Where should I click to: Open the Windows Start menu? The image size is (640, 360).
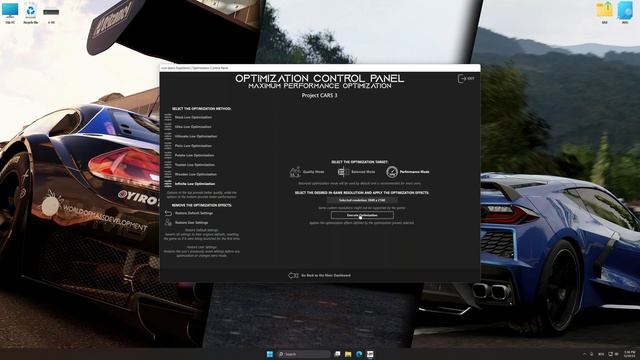click(x=270, y=354)
